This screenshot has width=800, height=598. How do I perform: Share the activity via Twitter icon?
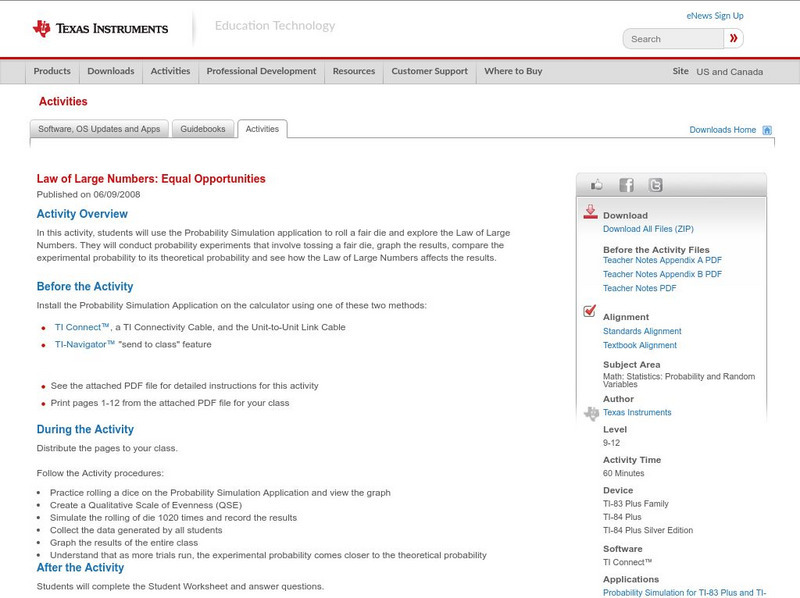pos(656,185)
